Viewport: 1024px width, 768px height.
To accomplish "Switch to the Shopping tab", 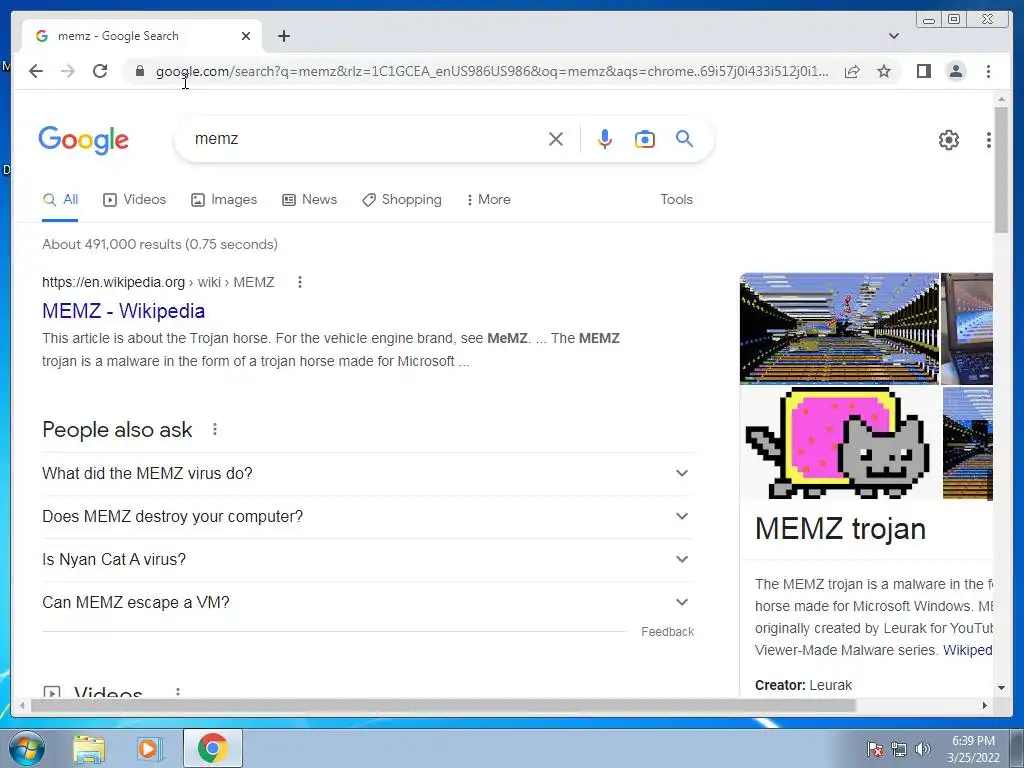I will coord(402,200).
